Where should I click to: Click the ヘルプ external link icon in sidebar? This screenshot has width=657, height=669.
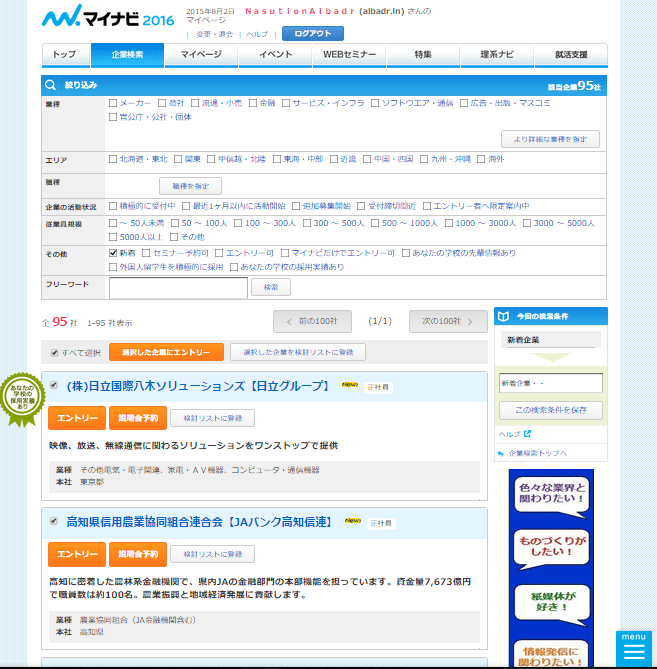(x=528, y=434)
